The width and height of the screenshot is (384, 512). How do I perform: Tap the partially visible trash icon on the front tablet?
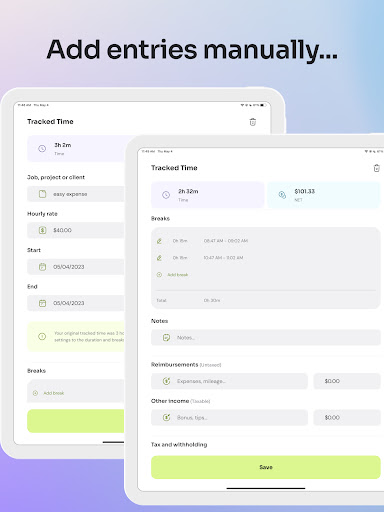[x=377, y=168]
